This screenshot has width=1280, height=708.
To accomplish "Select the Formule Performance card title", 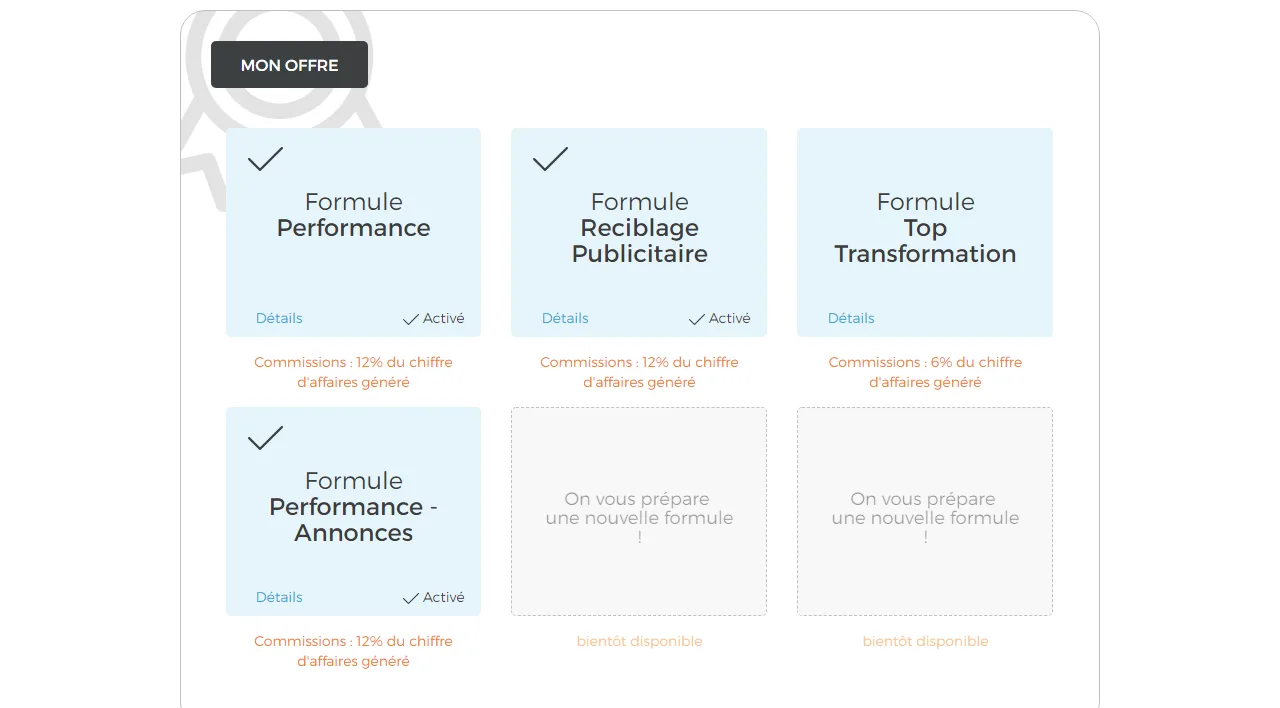I will pos(353,215).
